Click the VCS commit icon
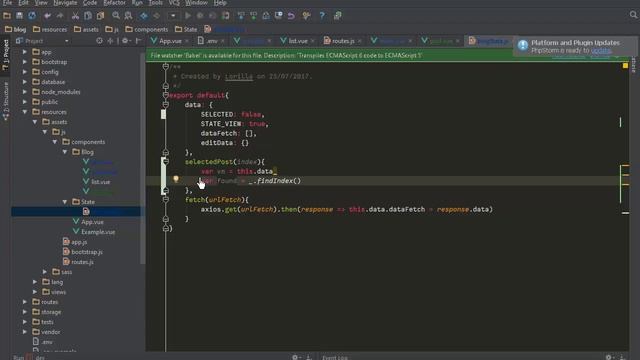Screen dimensions: 640x360 (253, 16)
